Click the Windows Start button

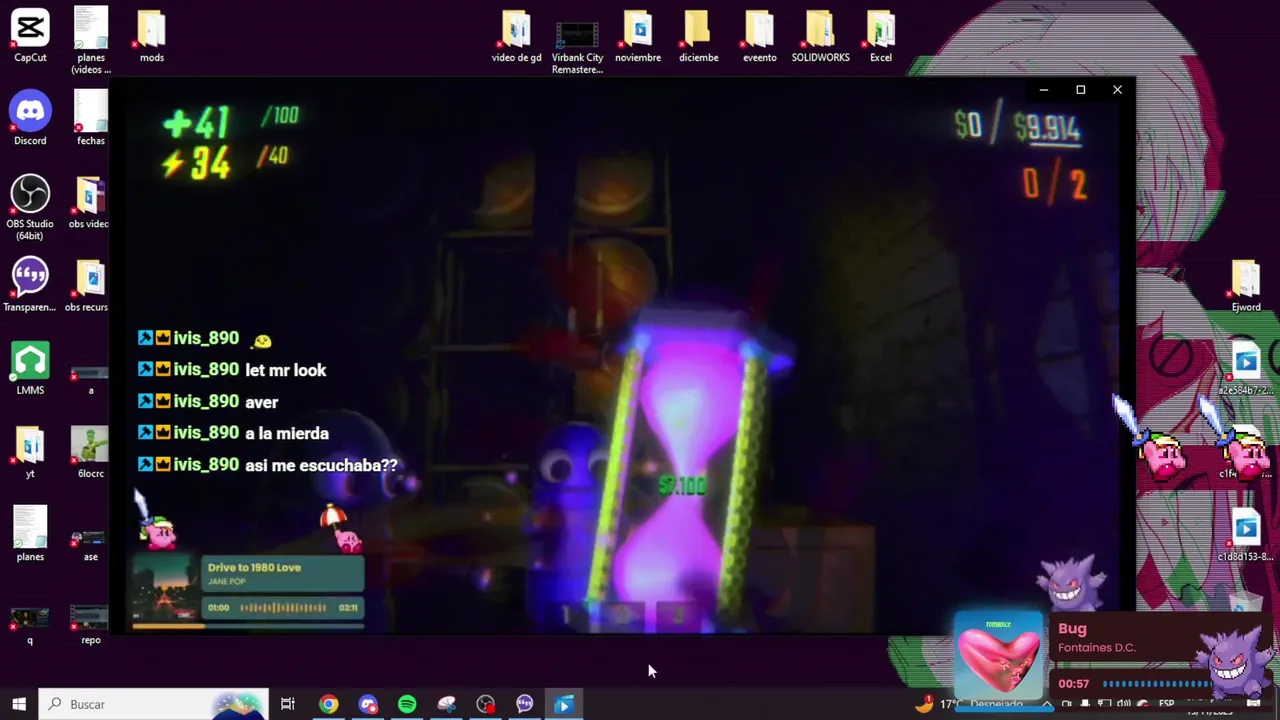click(x=18, y=704)
